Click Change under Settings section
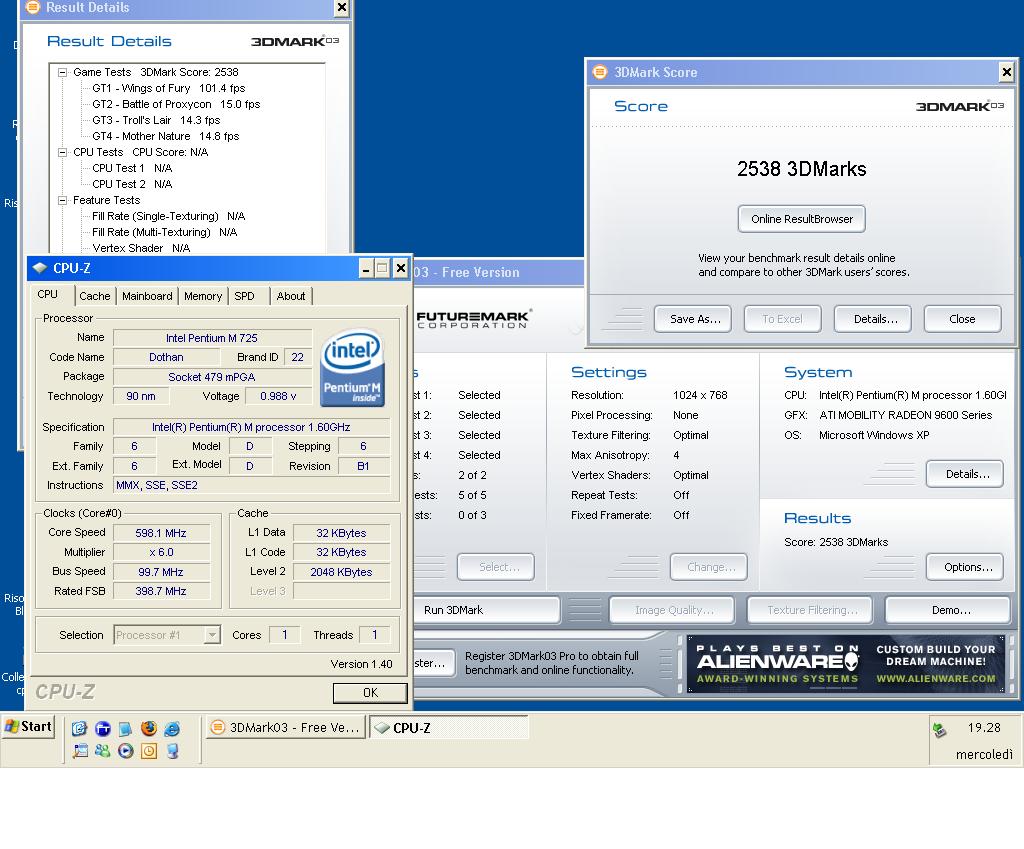Image resolution: width=1024 pixels, height=849 pixels. pyautogui.click(x=709, y=567)
